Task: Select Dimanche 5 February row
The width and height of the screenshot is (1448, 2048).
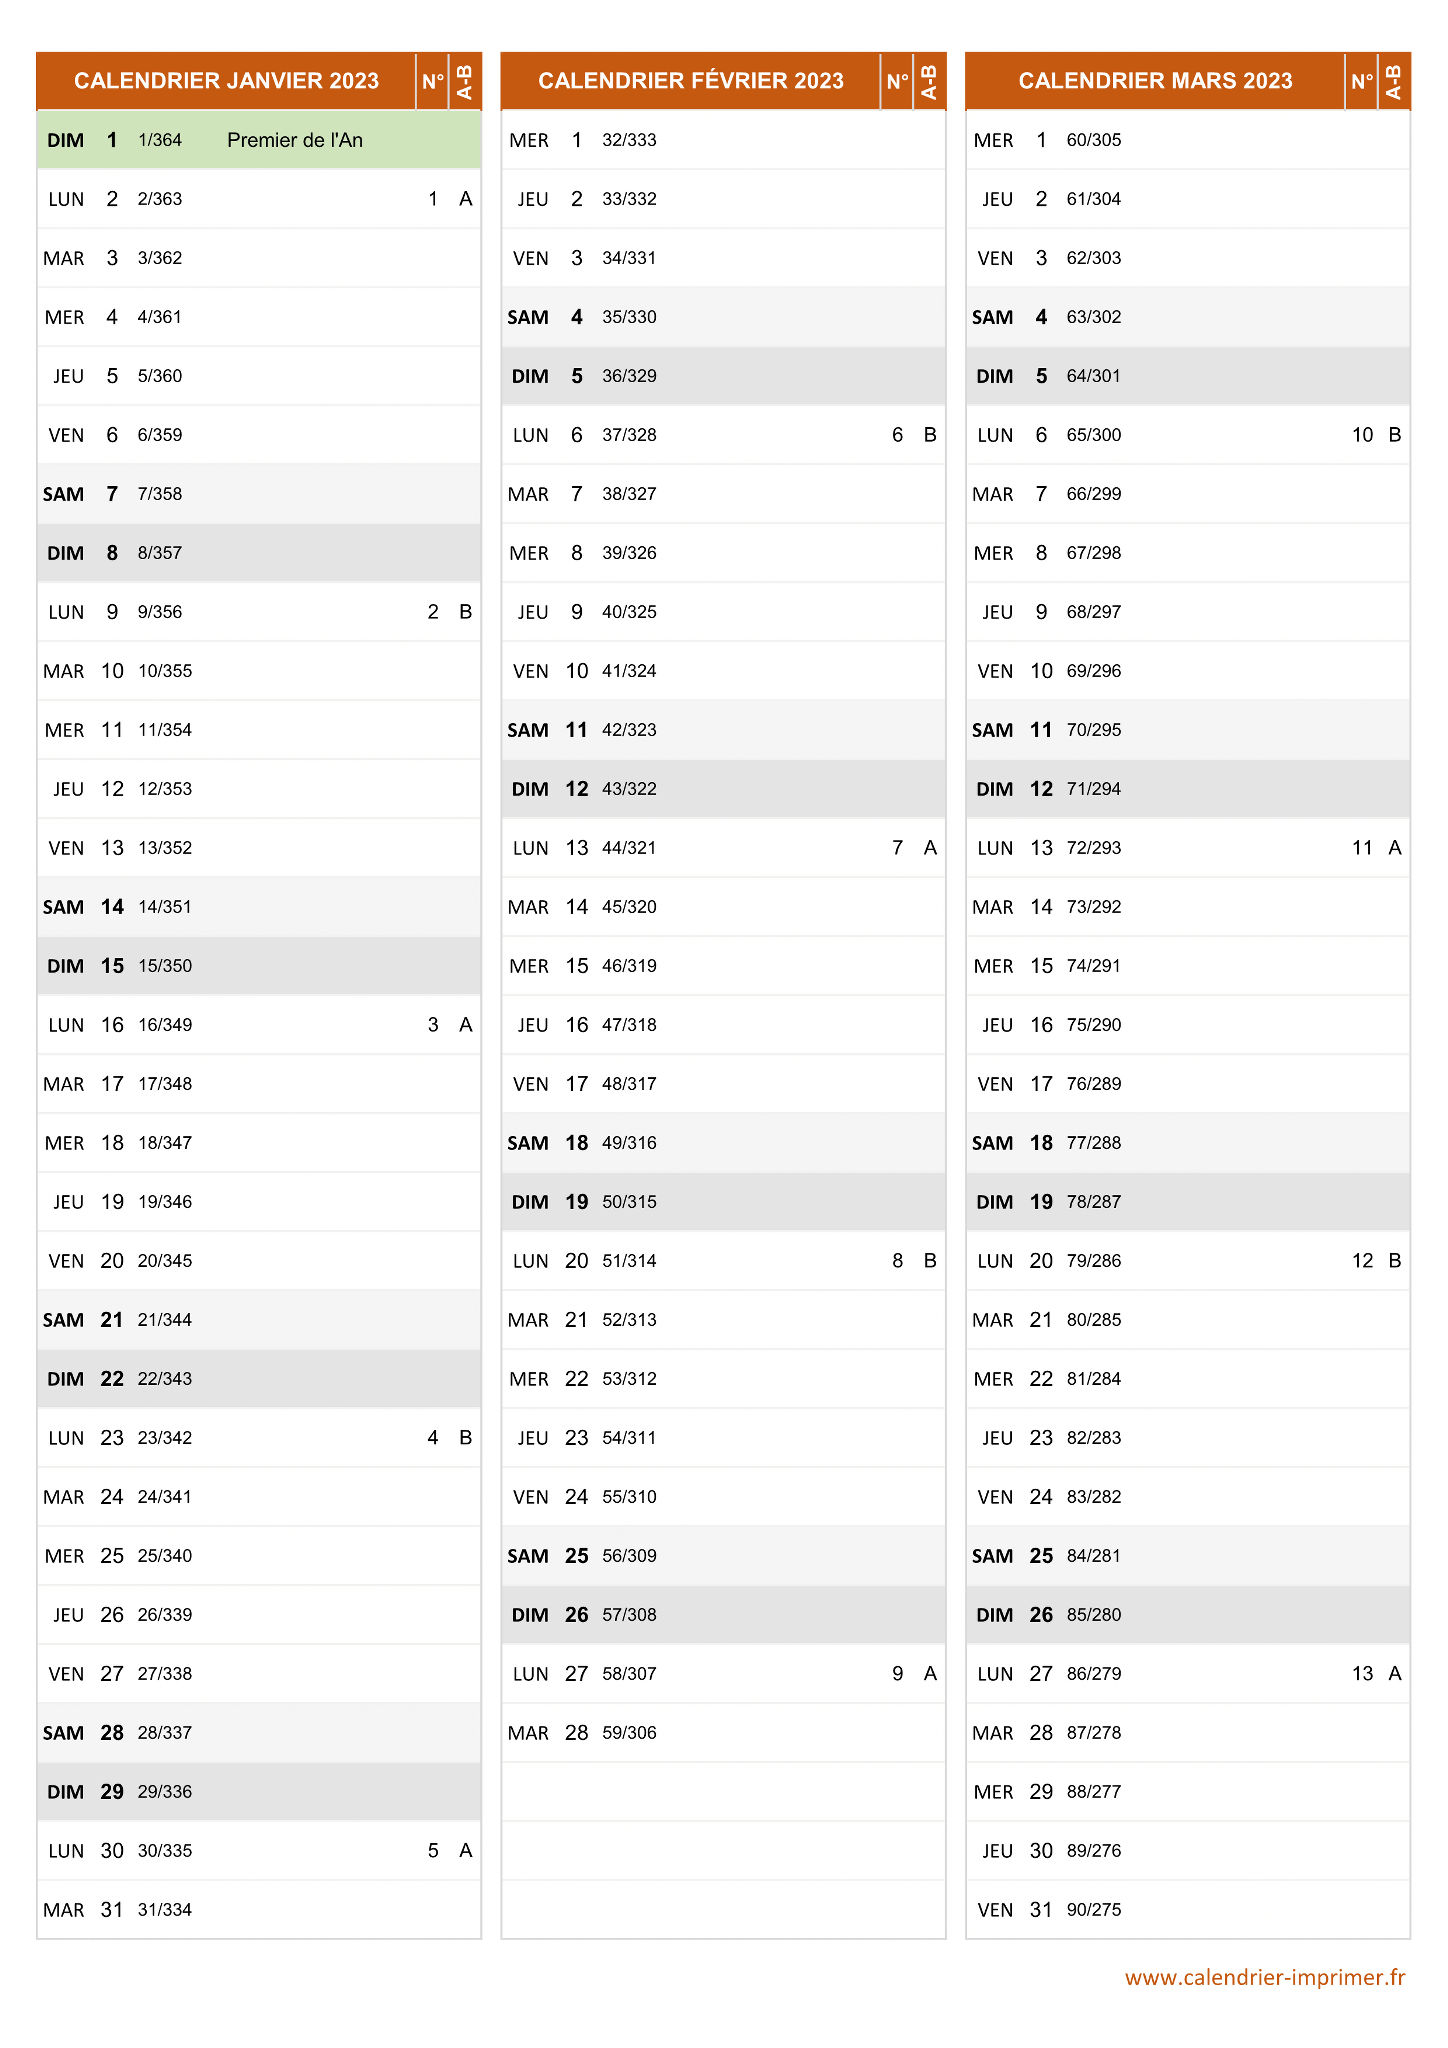Action: pyautogui.click(x=724, y=376)
